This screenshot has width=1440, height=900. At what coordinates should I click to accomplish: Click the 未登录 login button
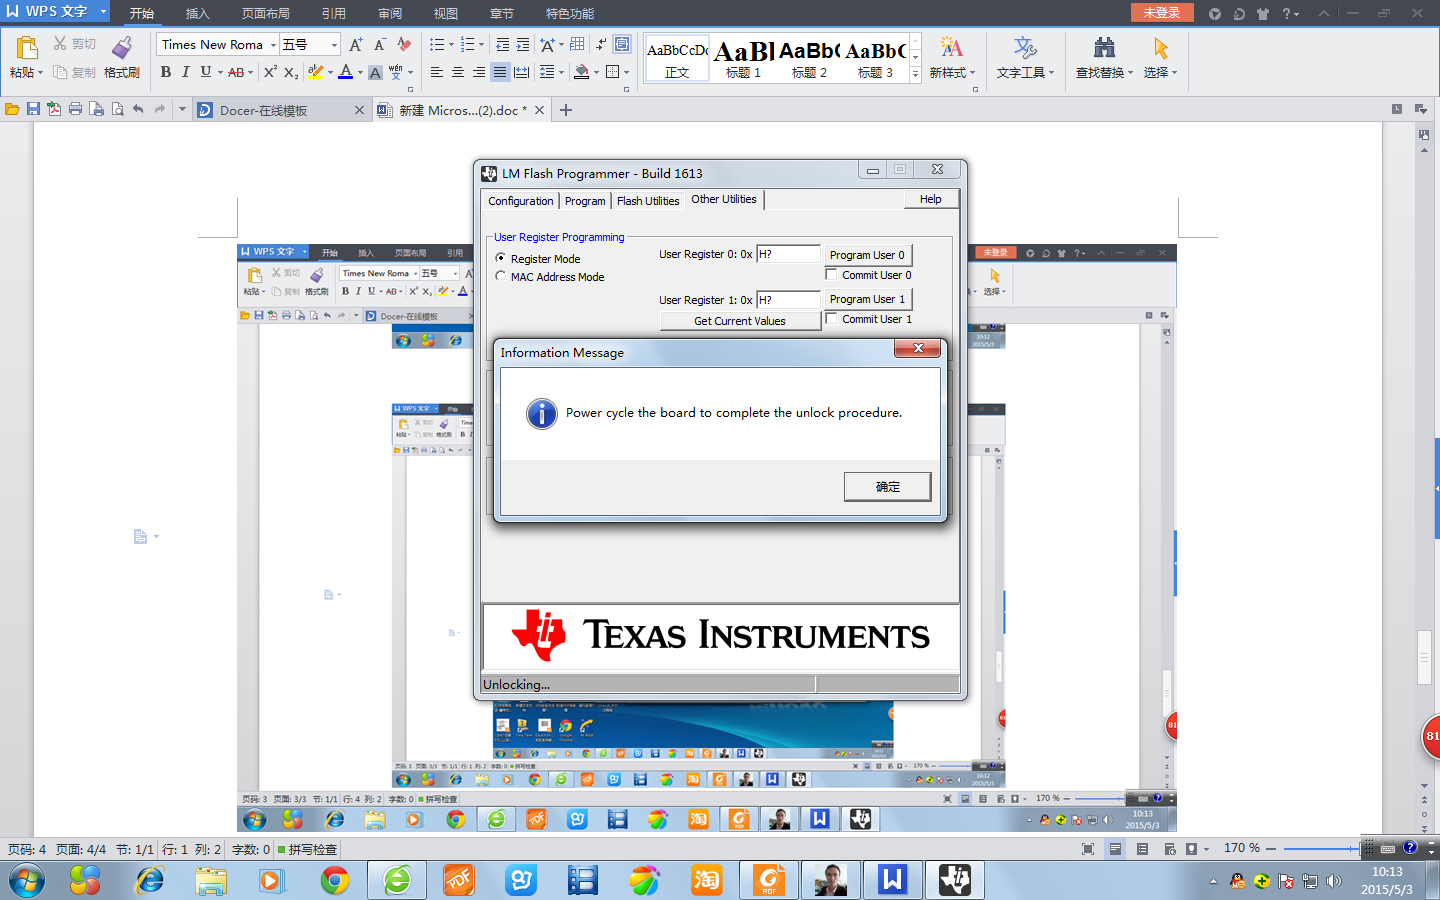[1162, 12]
